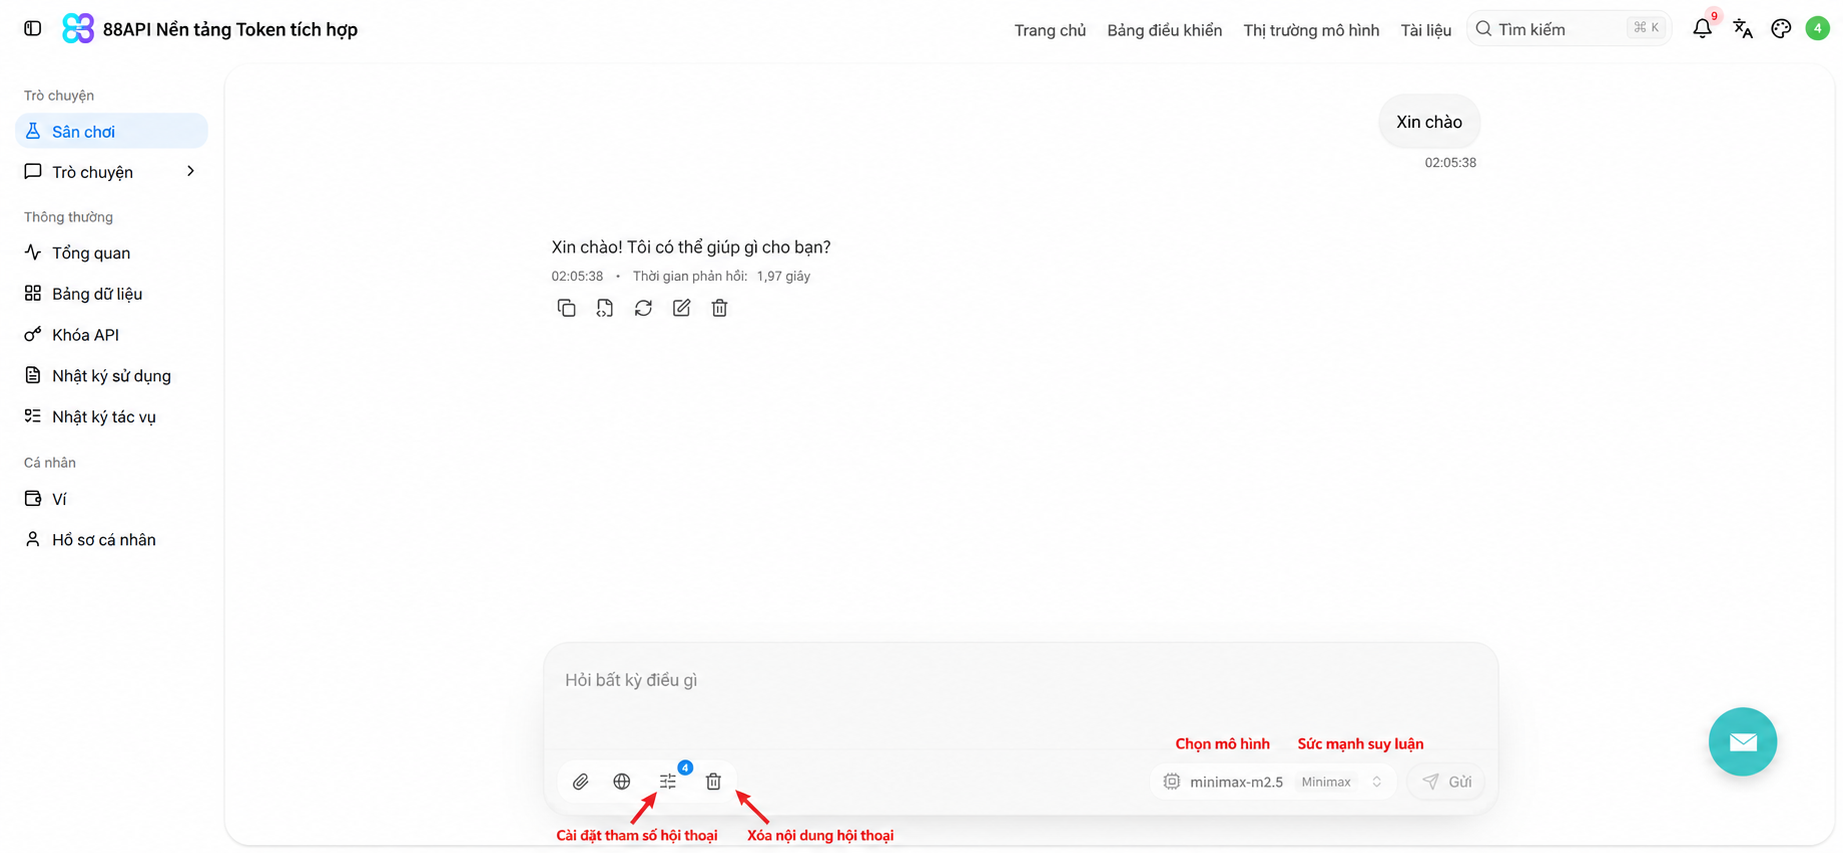Open the floating mail contact button
This screenshot has width=1843, height=853.
pyautogui.click(x=1742, y=742)
